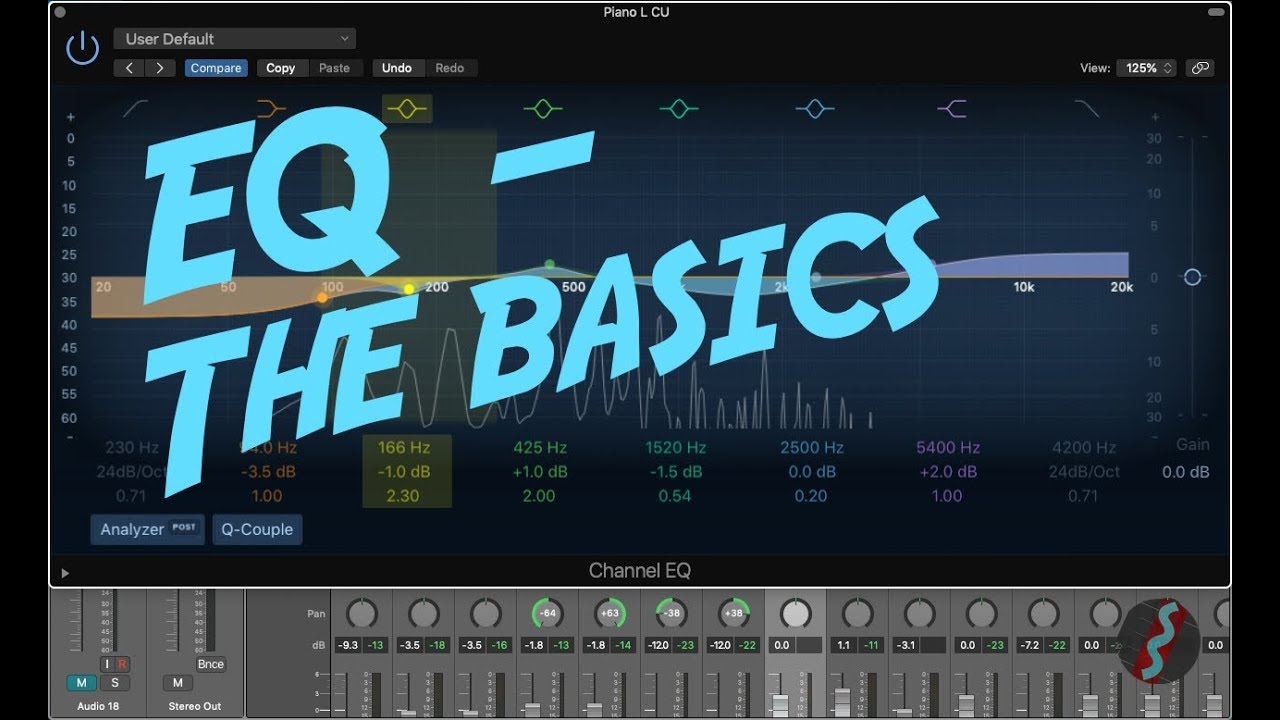The height and width of the screenshot is (720, 1280).
Task: Click the pan knob above -7.2 dB
Action: pos(1043,613)
